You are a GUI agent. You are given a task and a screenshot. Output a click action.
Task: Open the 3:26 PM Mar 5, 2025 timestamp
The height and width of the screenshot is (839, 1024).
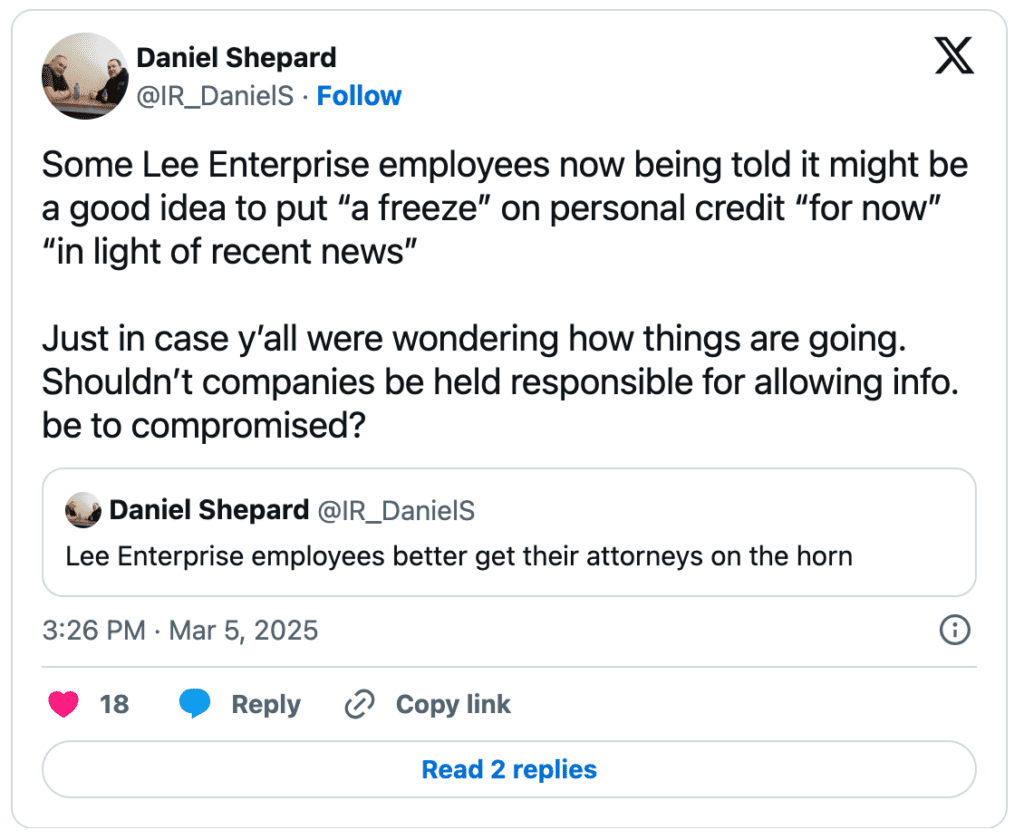pos(180,630)
